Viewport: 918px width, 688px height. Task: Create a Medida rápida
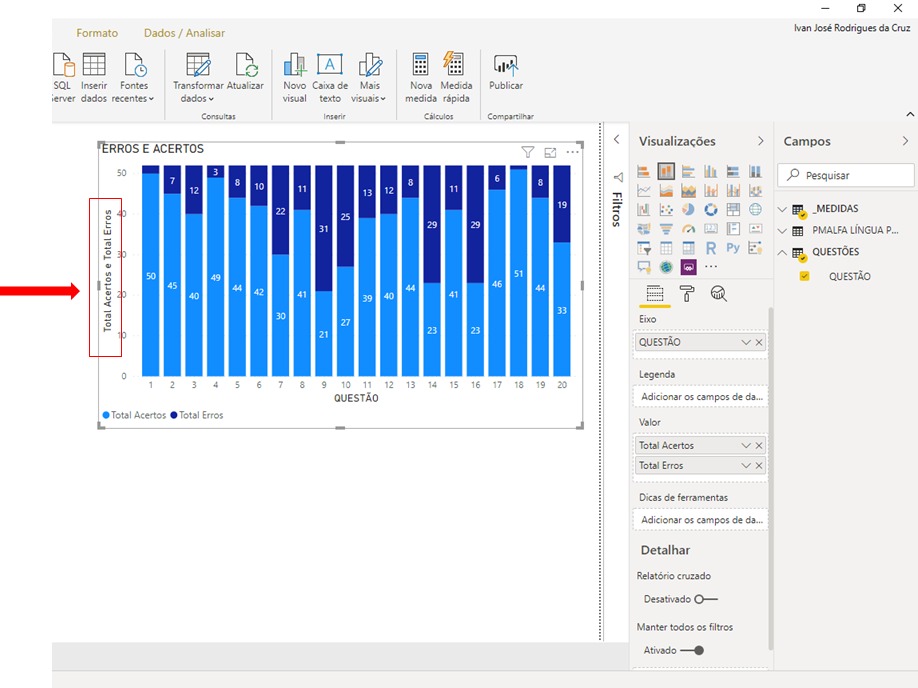pyautogui.click(x=456, y=78)
